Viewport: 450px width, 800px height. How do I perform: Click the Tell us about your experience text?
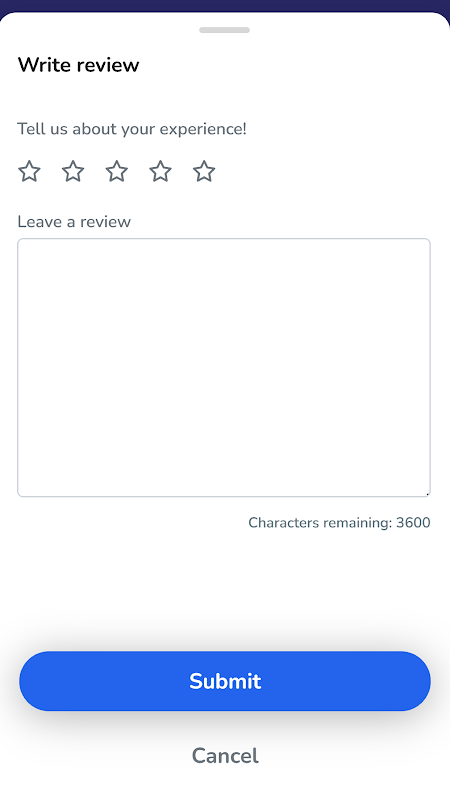point(132,129)
